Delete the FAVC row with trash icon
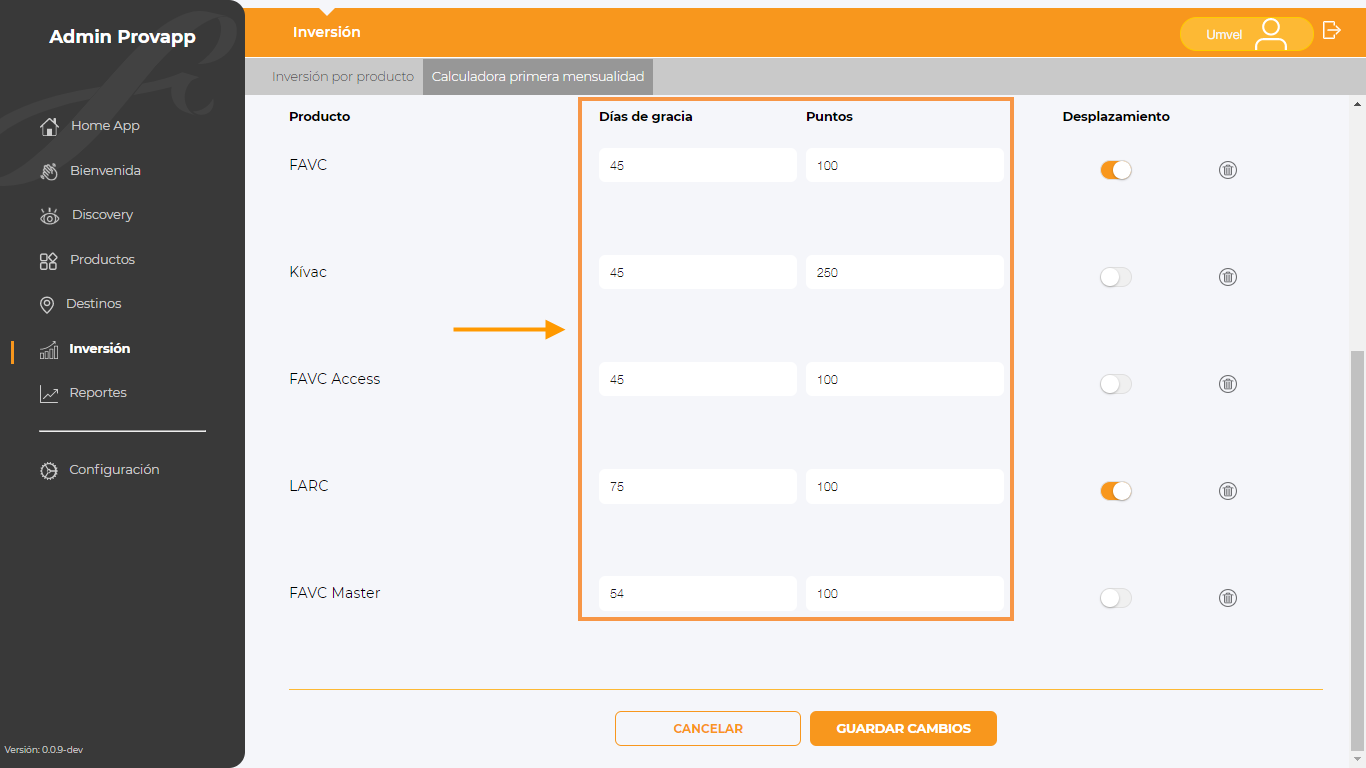1366x768 pixels. pos(1228,170)
